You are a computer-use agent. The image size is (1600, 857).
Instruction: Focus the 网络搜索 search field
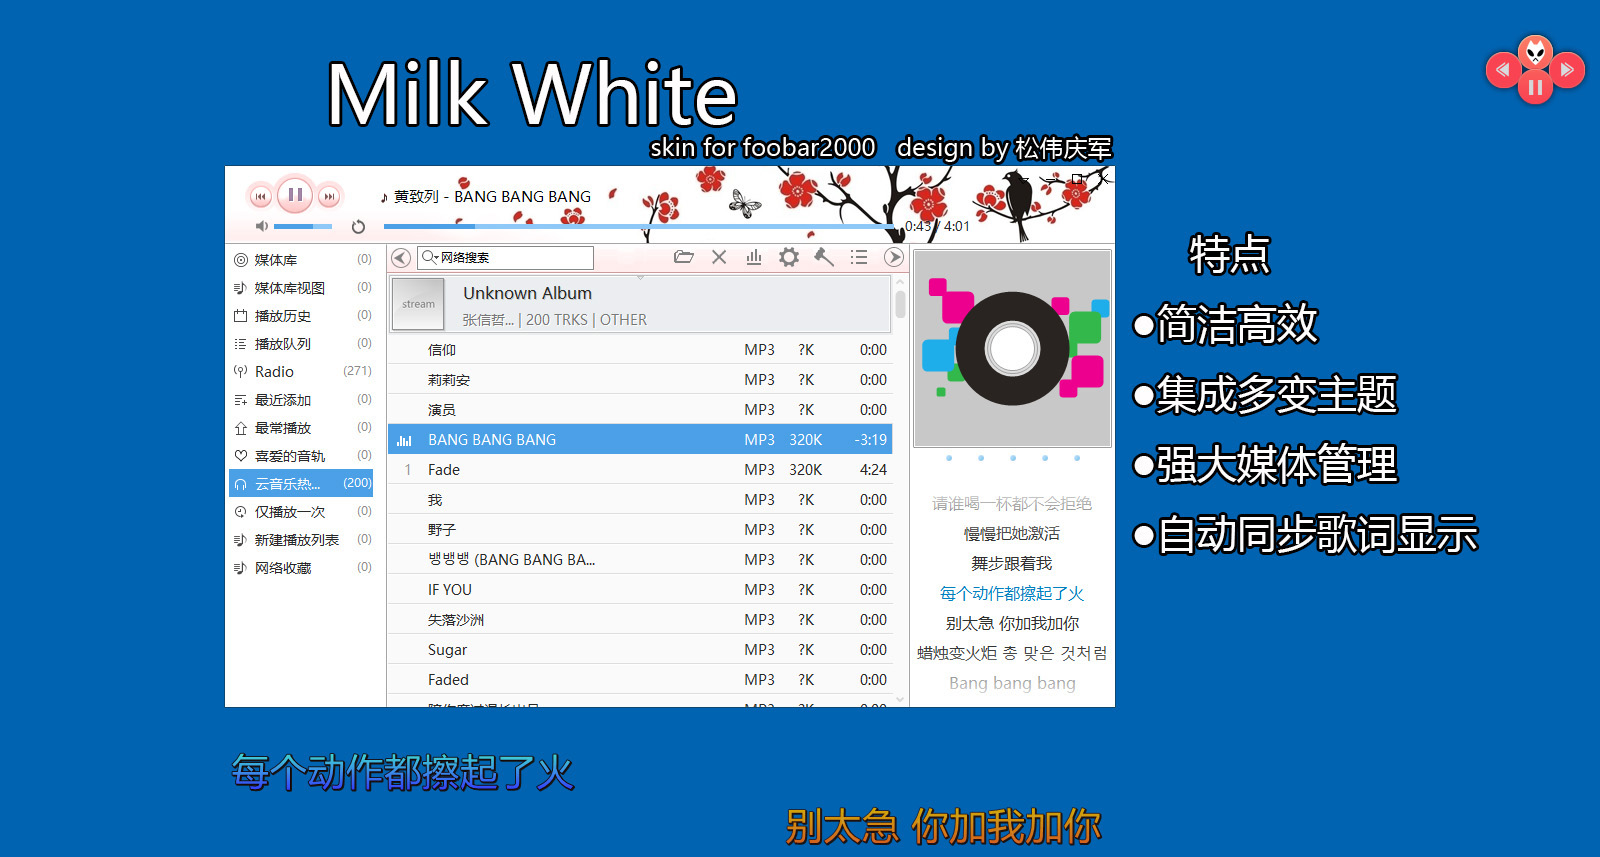pos(505,258)
